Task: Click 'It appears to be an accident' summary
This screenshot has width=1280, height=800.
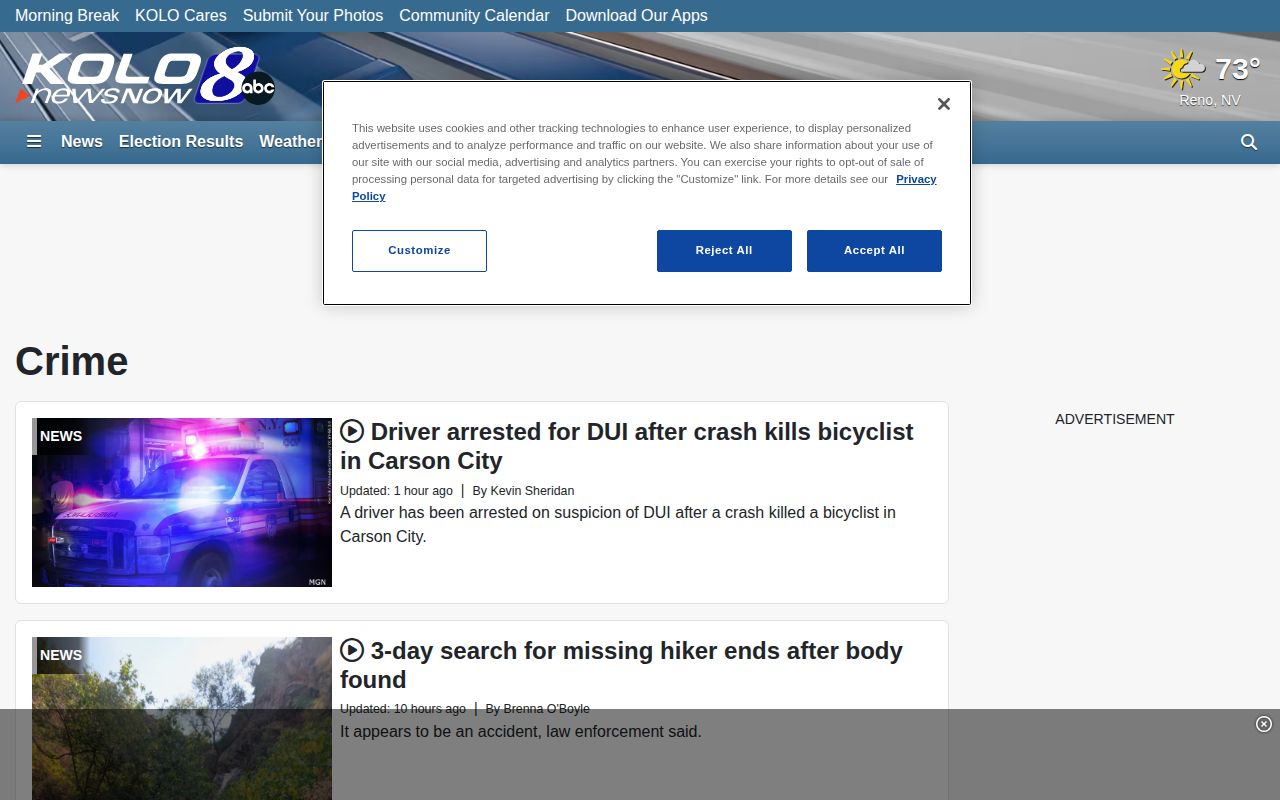Action: pos(521,732)
